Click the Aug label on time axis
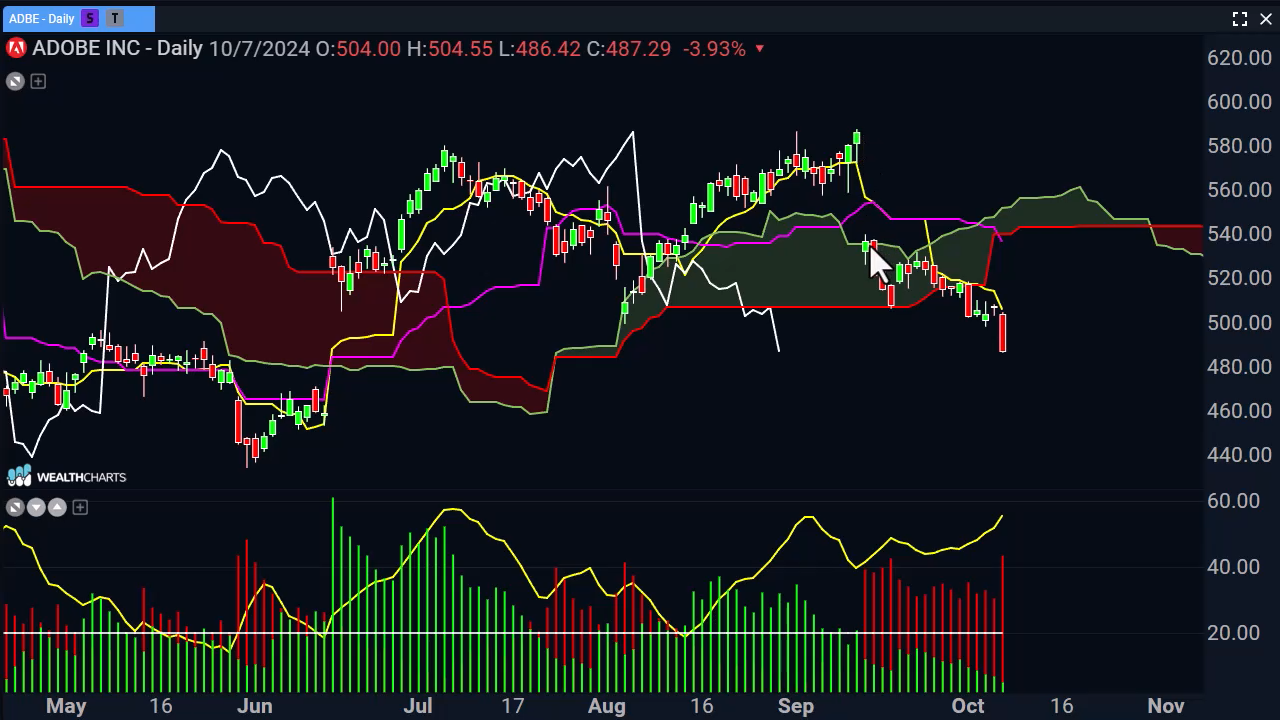1280x720 pixels. pyautogui.click(x=607, y=706)
